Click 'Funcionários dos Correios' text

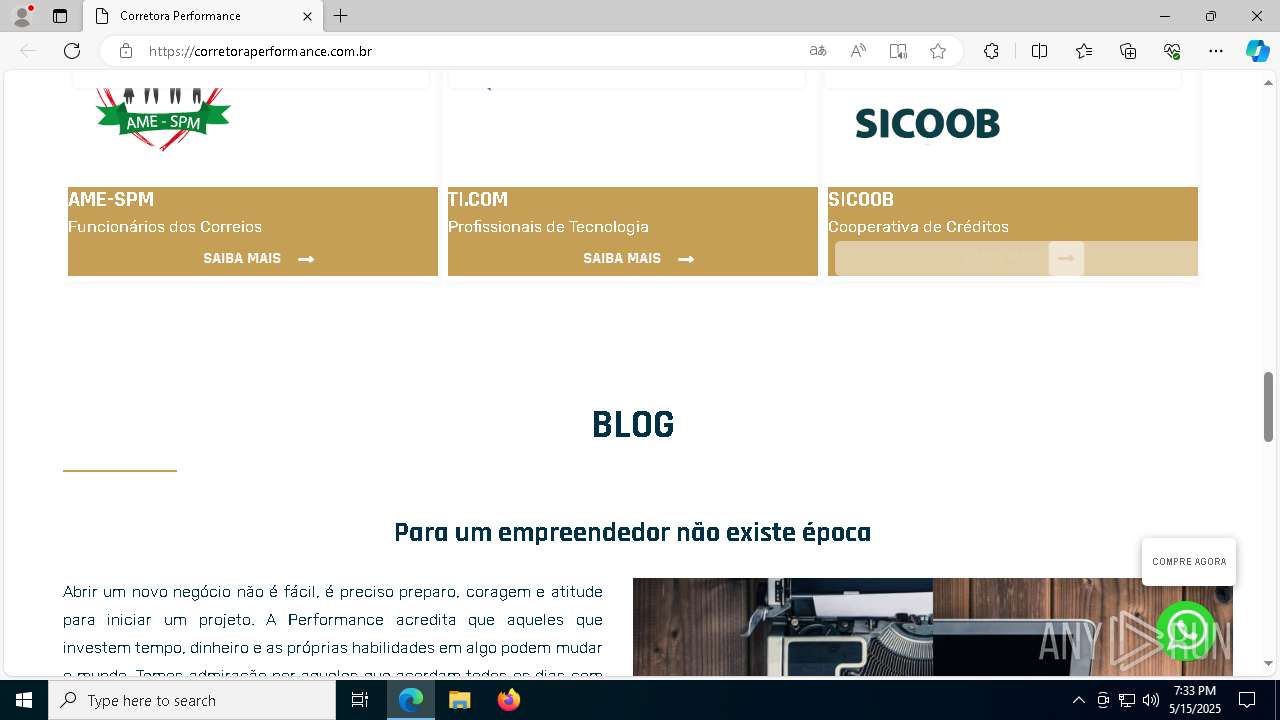tap(165, 227)
